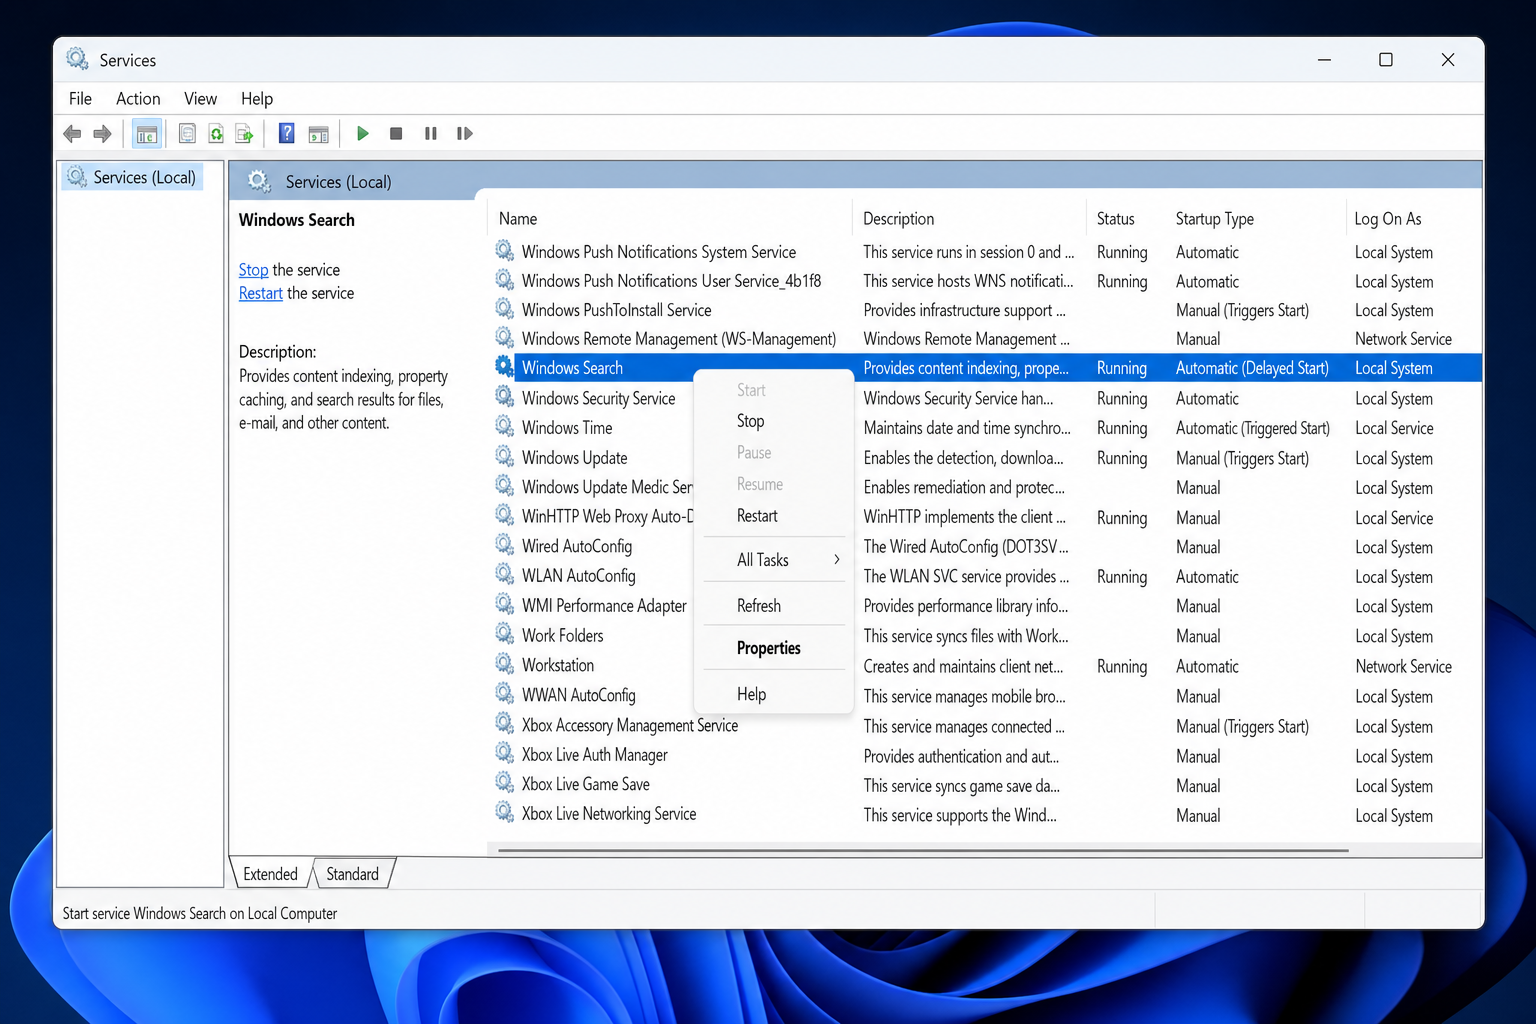Click the Properties sheet toolbar icon
This screenshot has height=1024, width=1536.
point(187,133)
